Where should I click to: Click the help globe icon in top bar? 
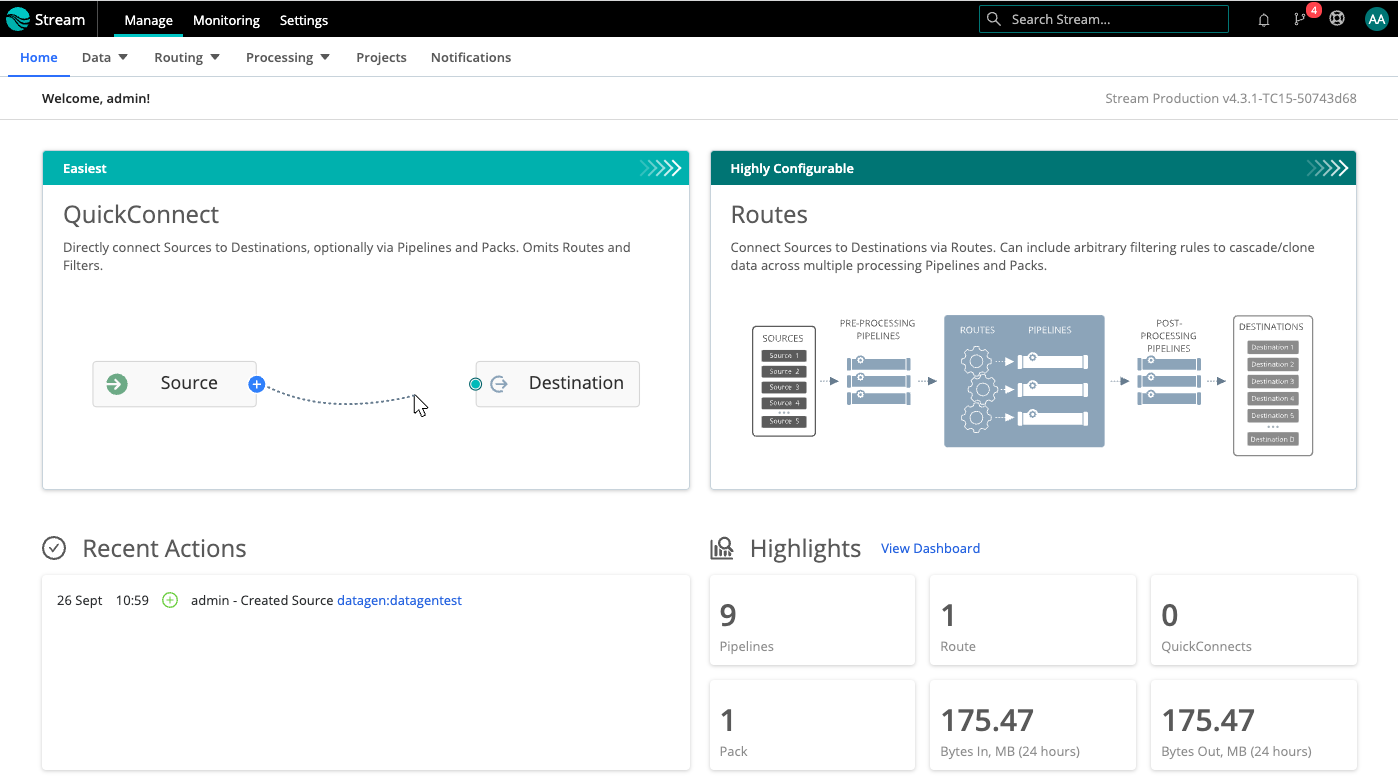coord(1337,18)
